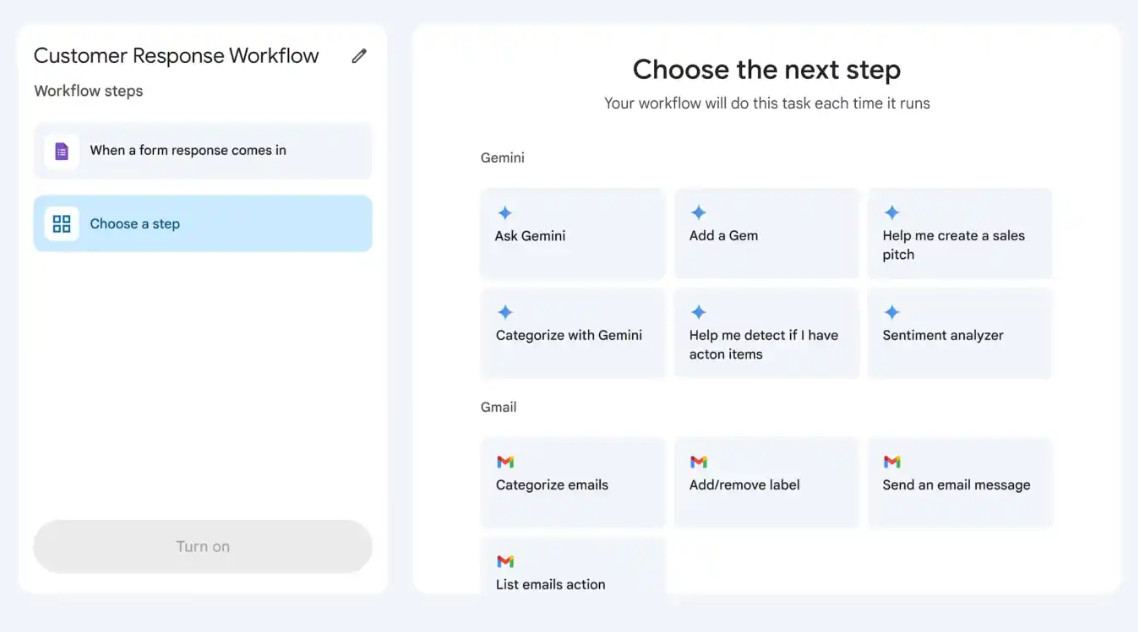
Task: Open the 'When a form response comes in' step
Action: tap(202, 151)
